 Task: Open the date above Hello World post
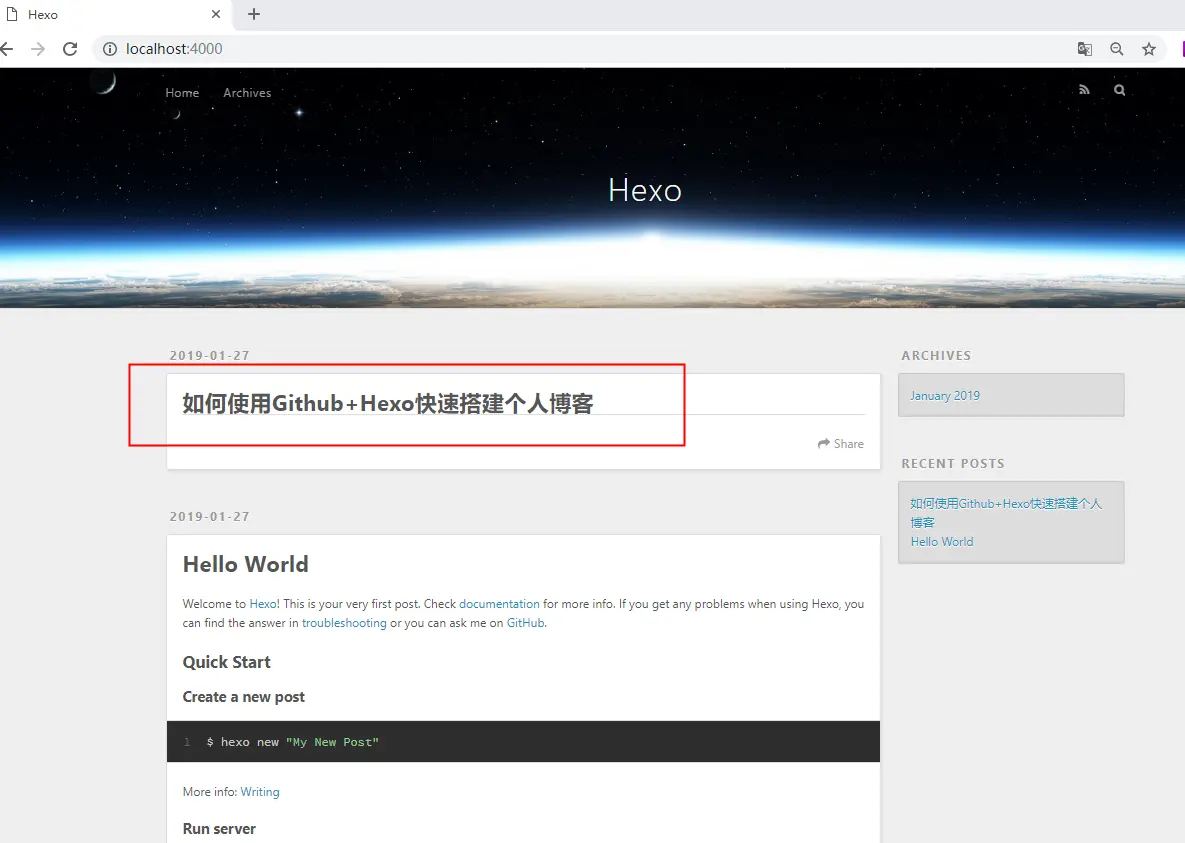click(209, 516)
